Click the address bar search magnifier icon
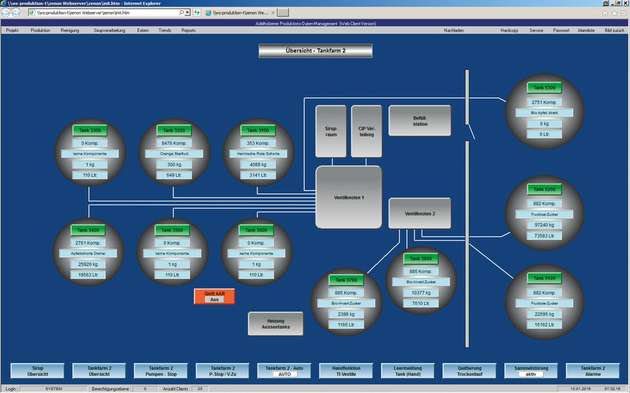Screen dimensions: 630x393 (181, 12)
